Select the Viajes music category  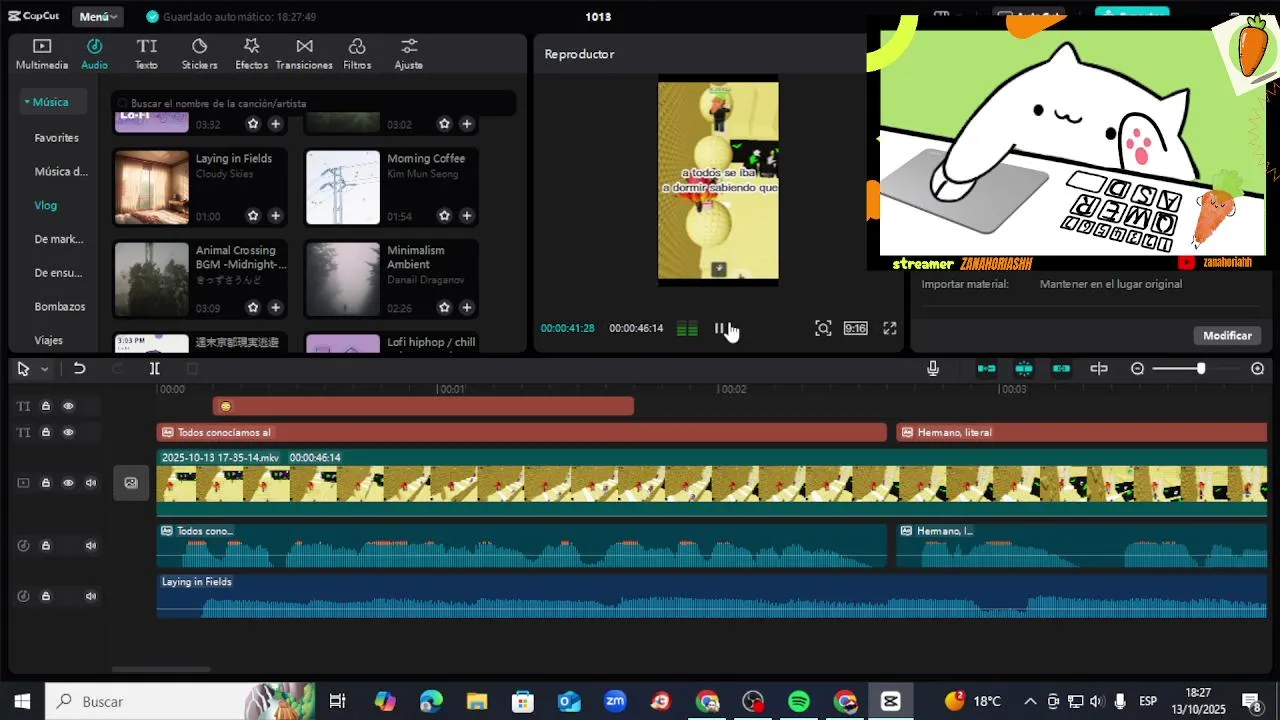tap(48, 341)
